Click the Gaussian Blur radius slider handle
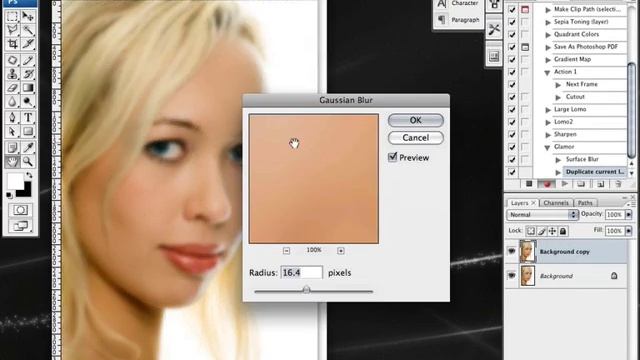 click(307, 290)
